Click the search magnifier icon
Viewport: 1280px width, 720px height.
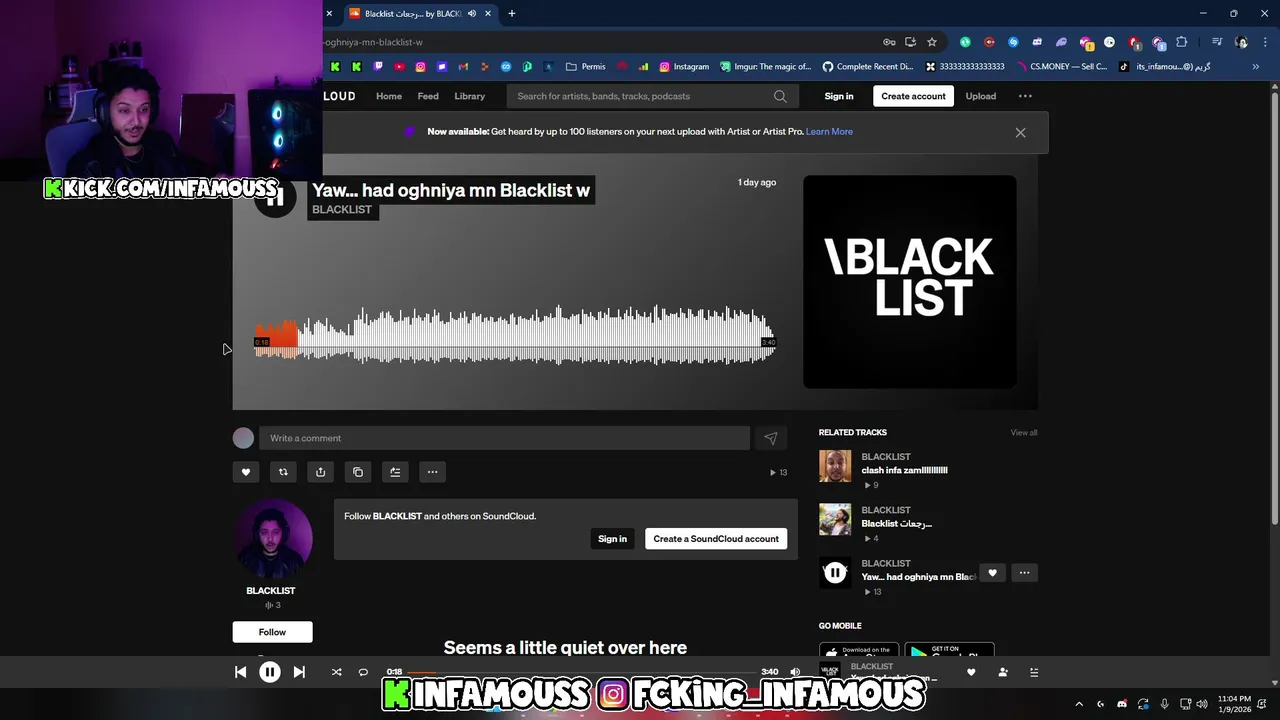click(x=780, y=96)
